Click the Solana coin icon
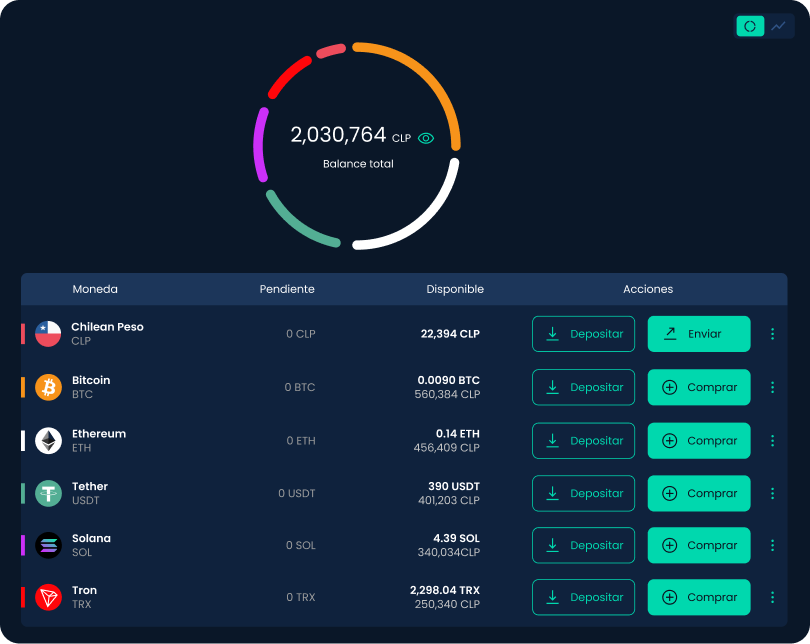 point(47,545)
